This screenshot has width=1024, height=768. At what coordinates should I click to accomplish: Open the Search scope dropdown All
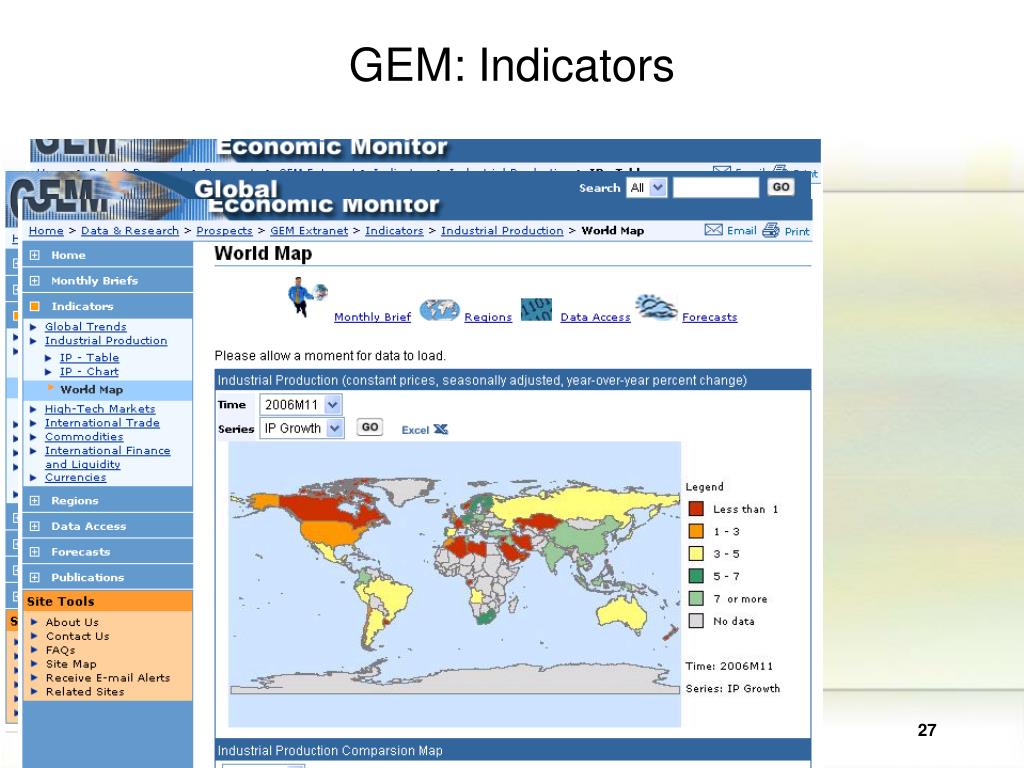647,188
